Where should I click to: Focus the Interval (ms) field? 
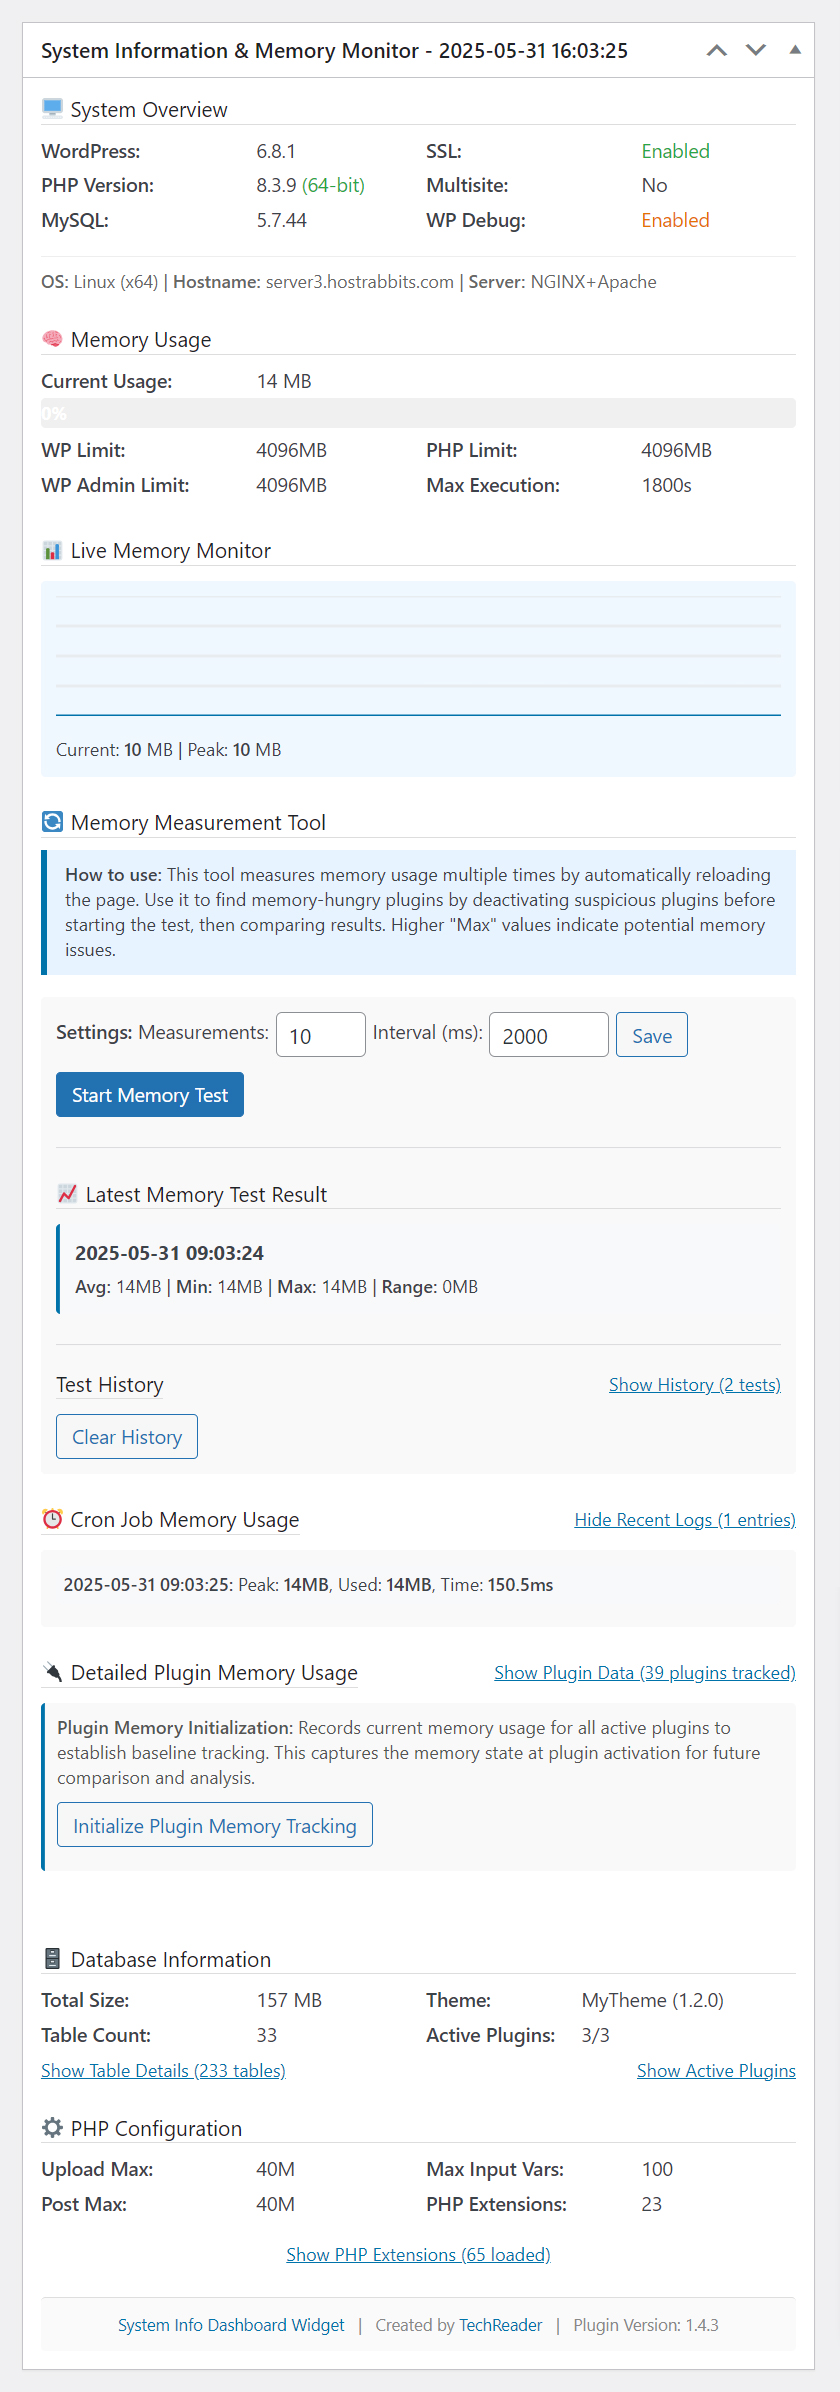(x=549, y=1035)
